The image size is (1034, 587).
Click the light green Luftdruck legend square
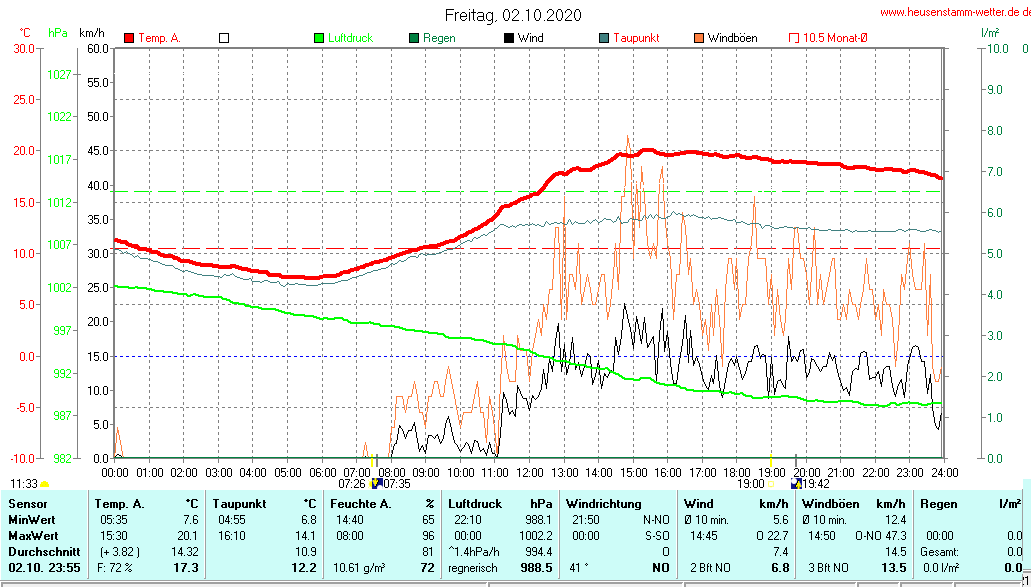pos(319,38)
